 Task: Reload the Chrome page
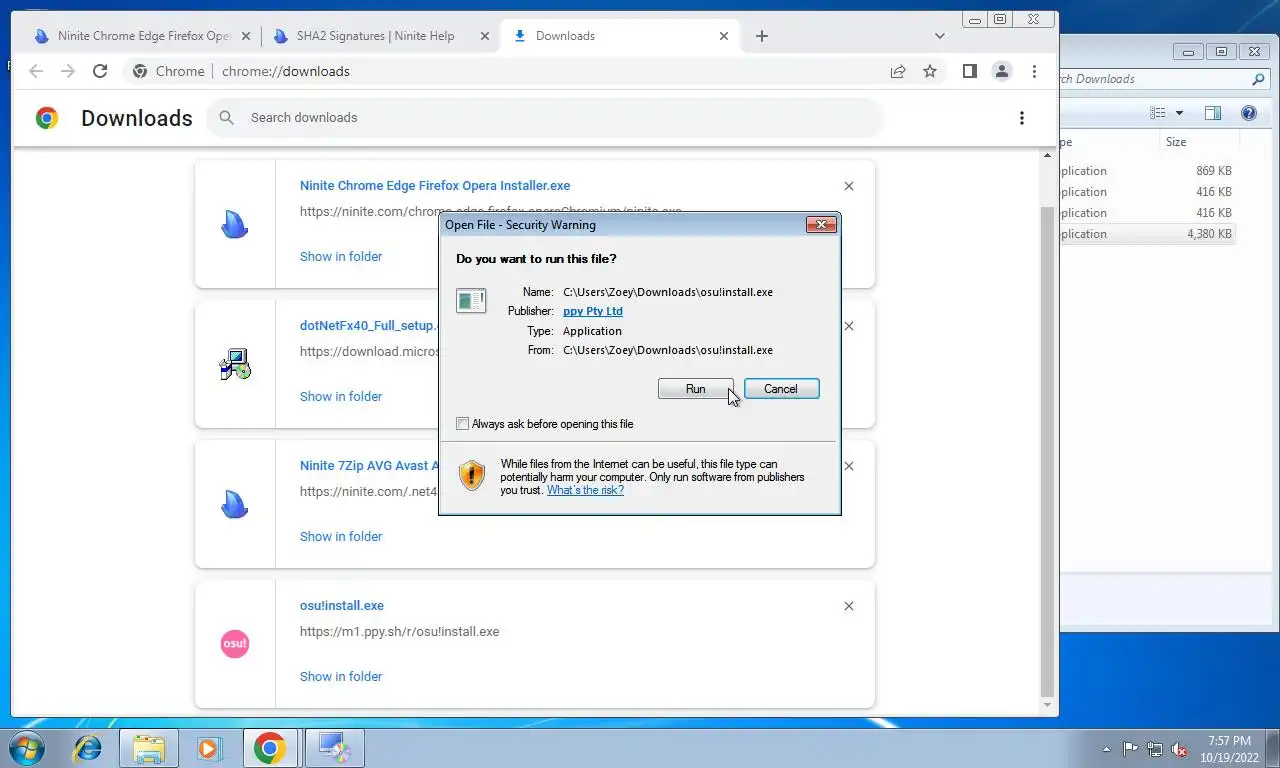(100, 71)
